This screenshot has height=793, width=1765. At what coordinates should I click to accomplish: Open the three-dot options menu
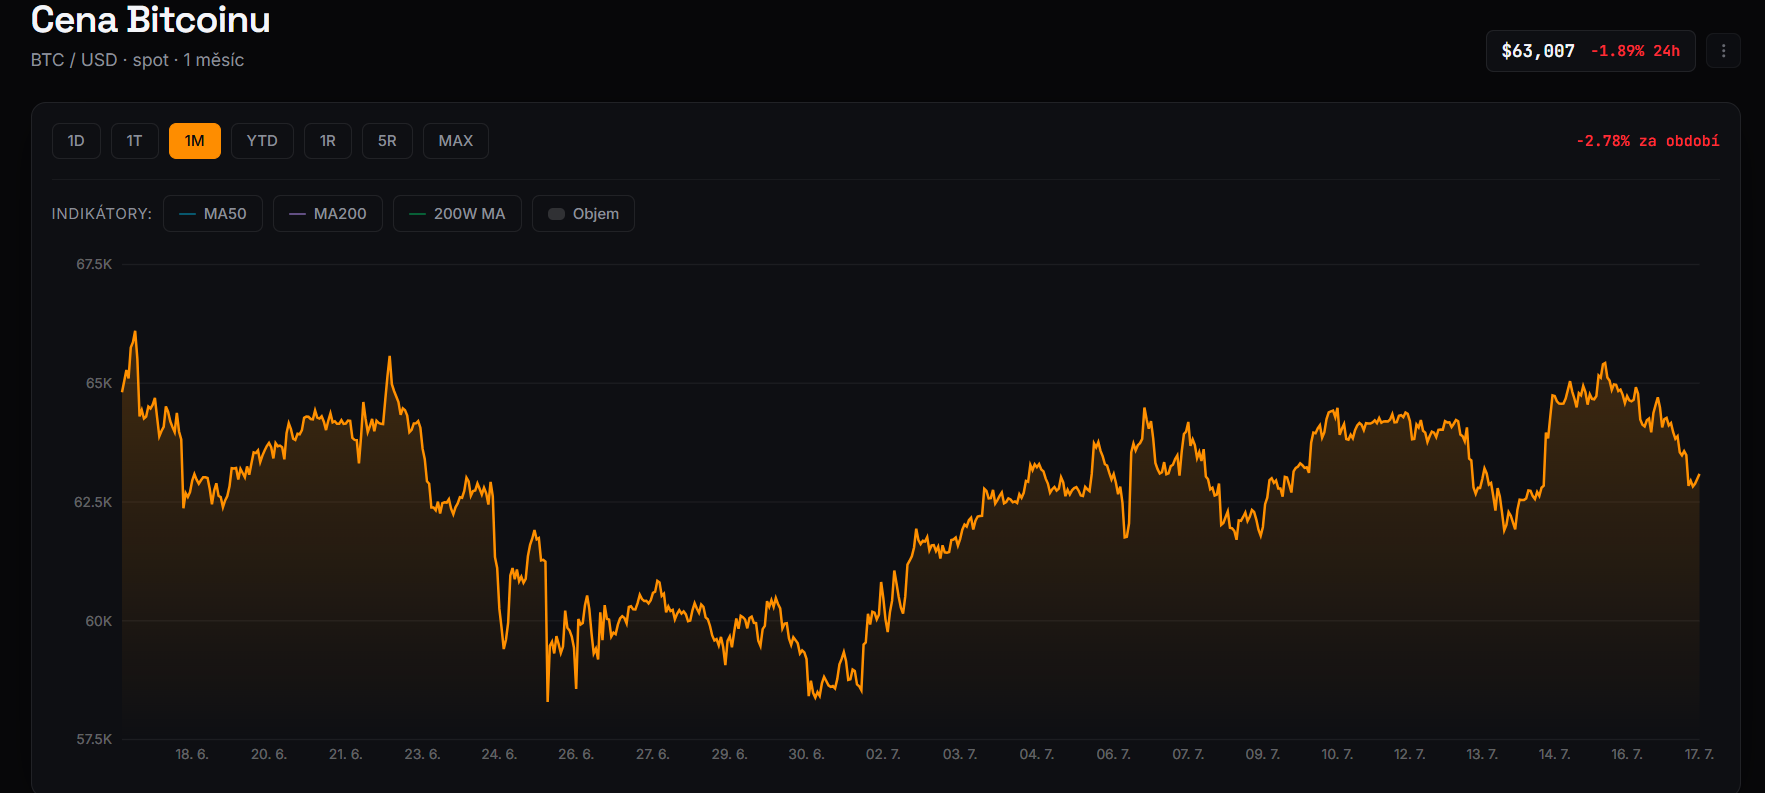point(1723,51)
